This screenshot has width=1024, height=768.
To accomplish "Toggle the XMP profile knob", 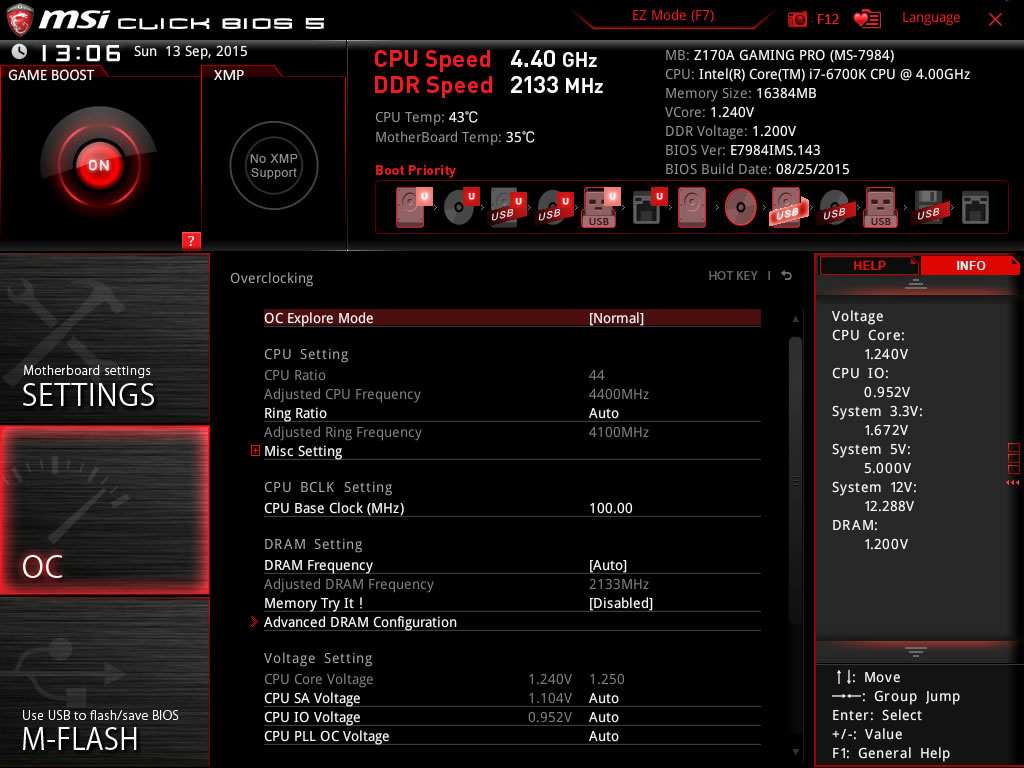I will coord(274,165).
